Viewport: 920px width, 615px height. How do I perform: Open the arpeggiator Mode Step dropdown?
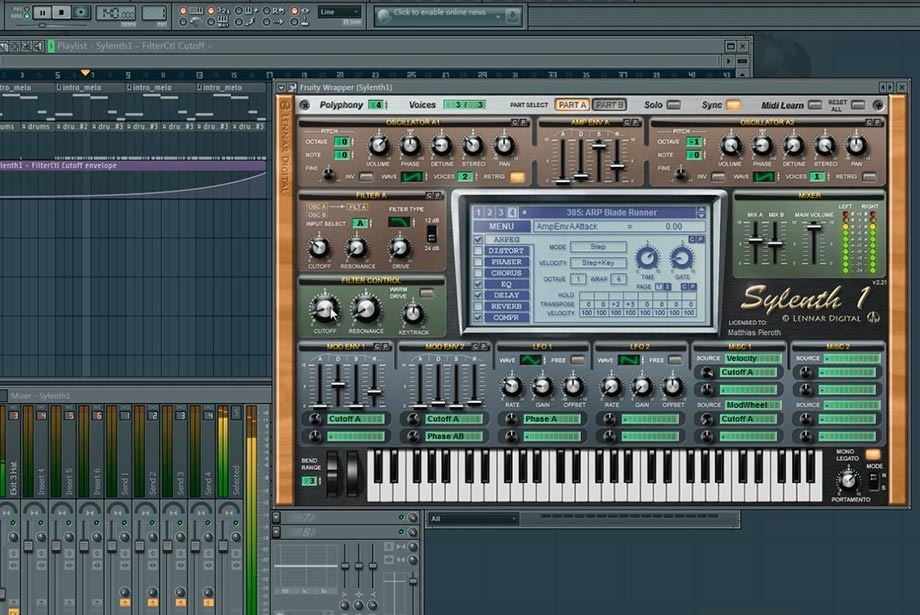coord(598,247)
